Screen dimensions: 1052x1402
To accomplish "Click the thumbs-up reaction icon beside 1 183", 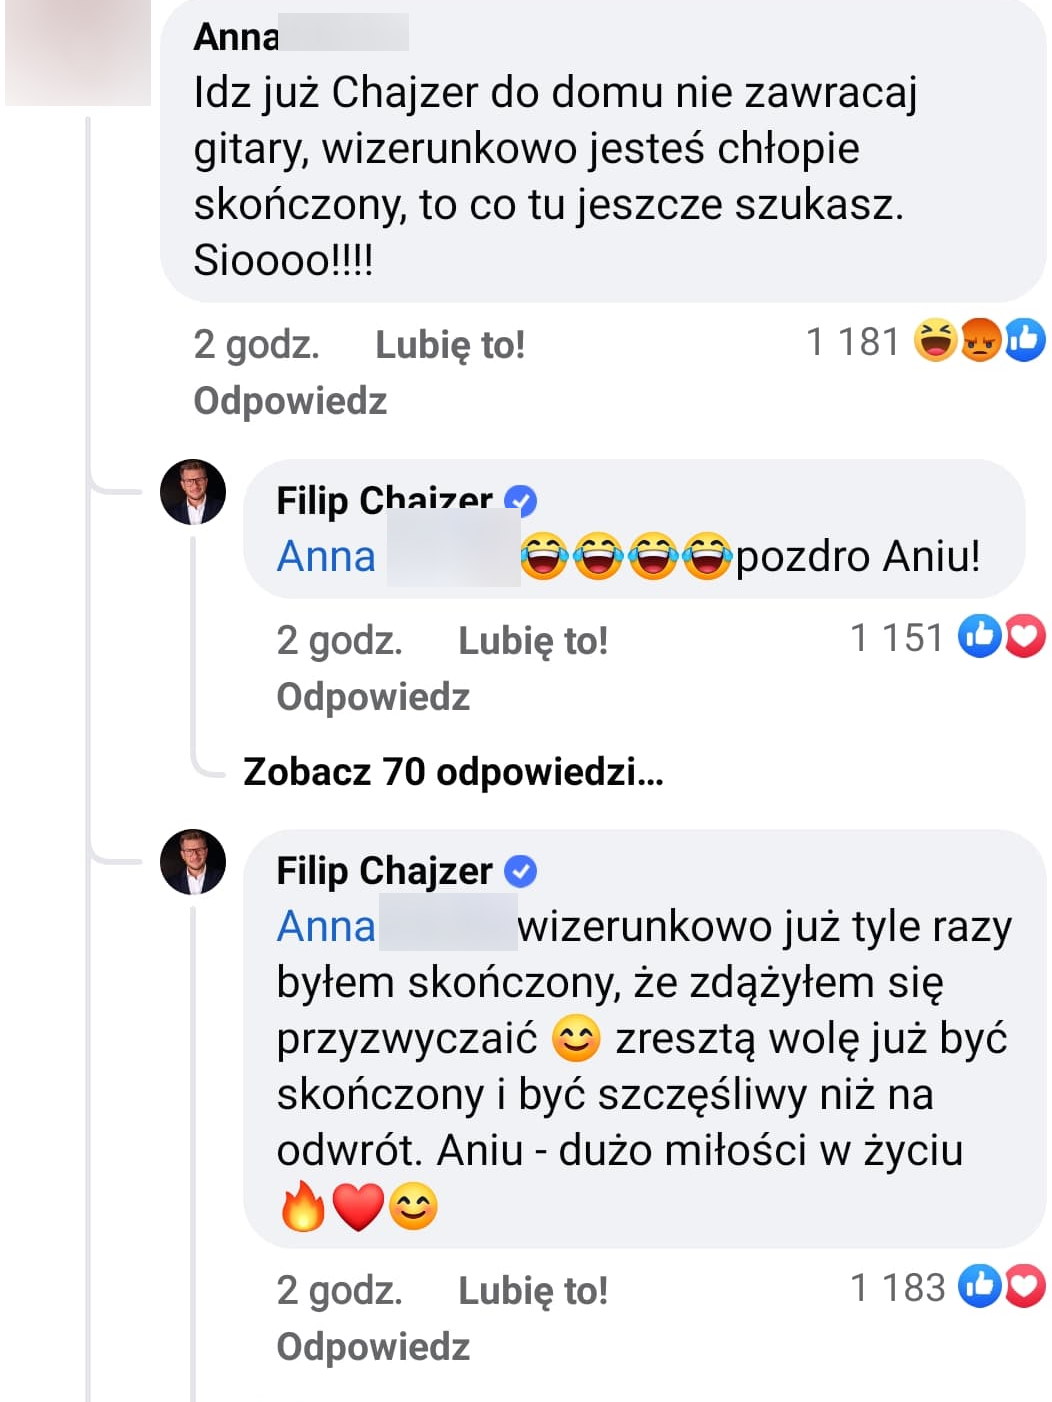I will [979, 1287].
